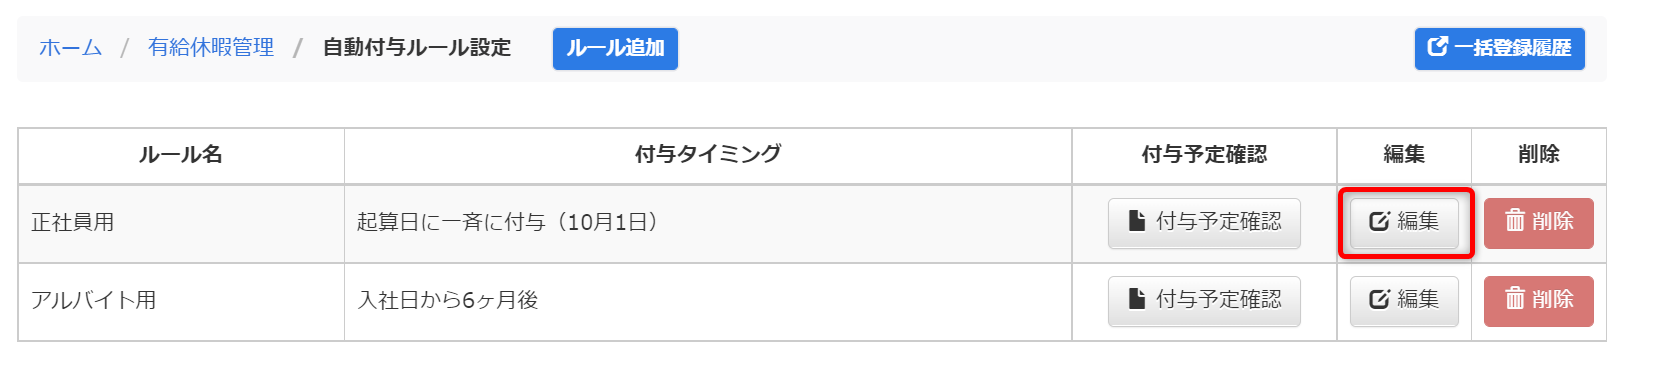1653x377 pixels.
Task: Click the 入社日から6ヶ月後 timing cell
Action: (x=708, y=301)
